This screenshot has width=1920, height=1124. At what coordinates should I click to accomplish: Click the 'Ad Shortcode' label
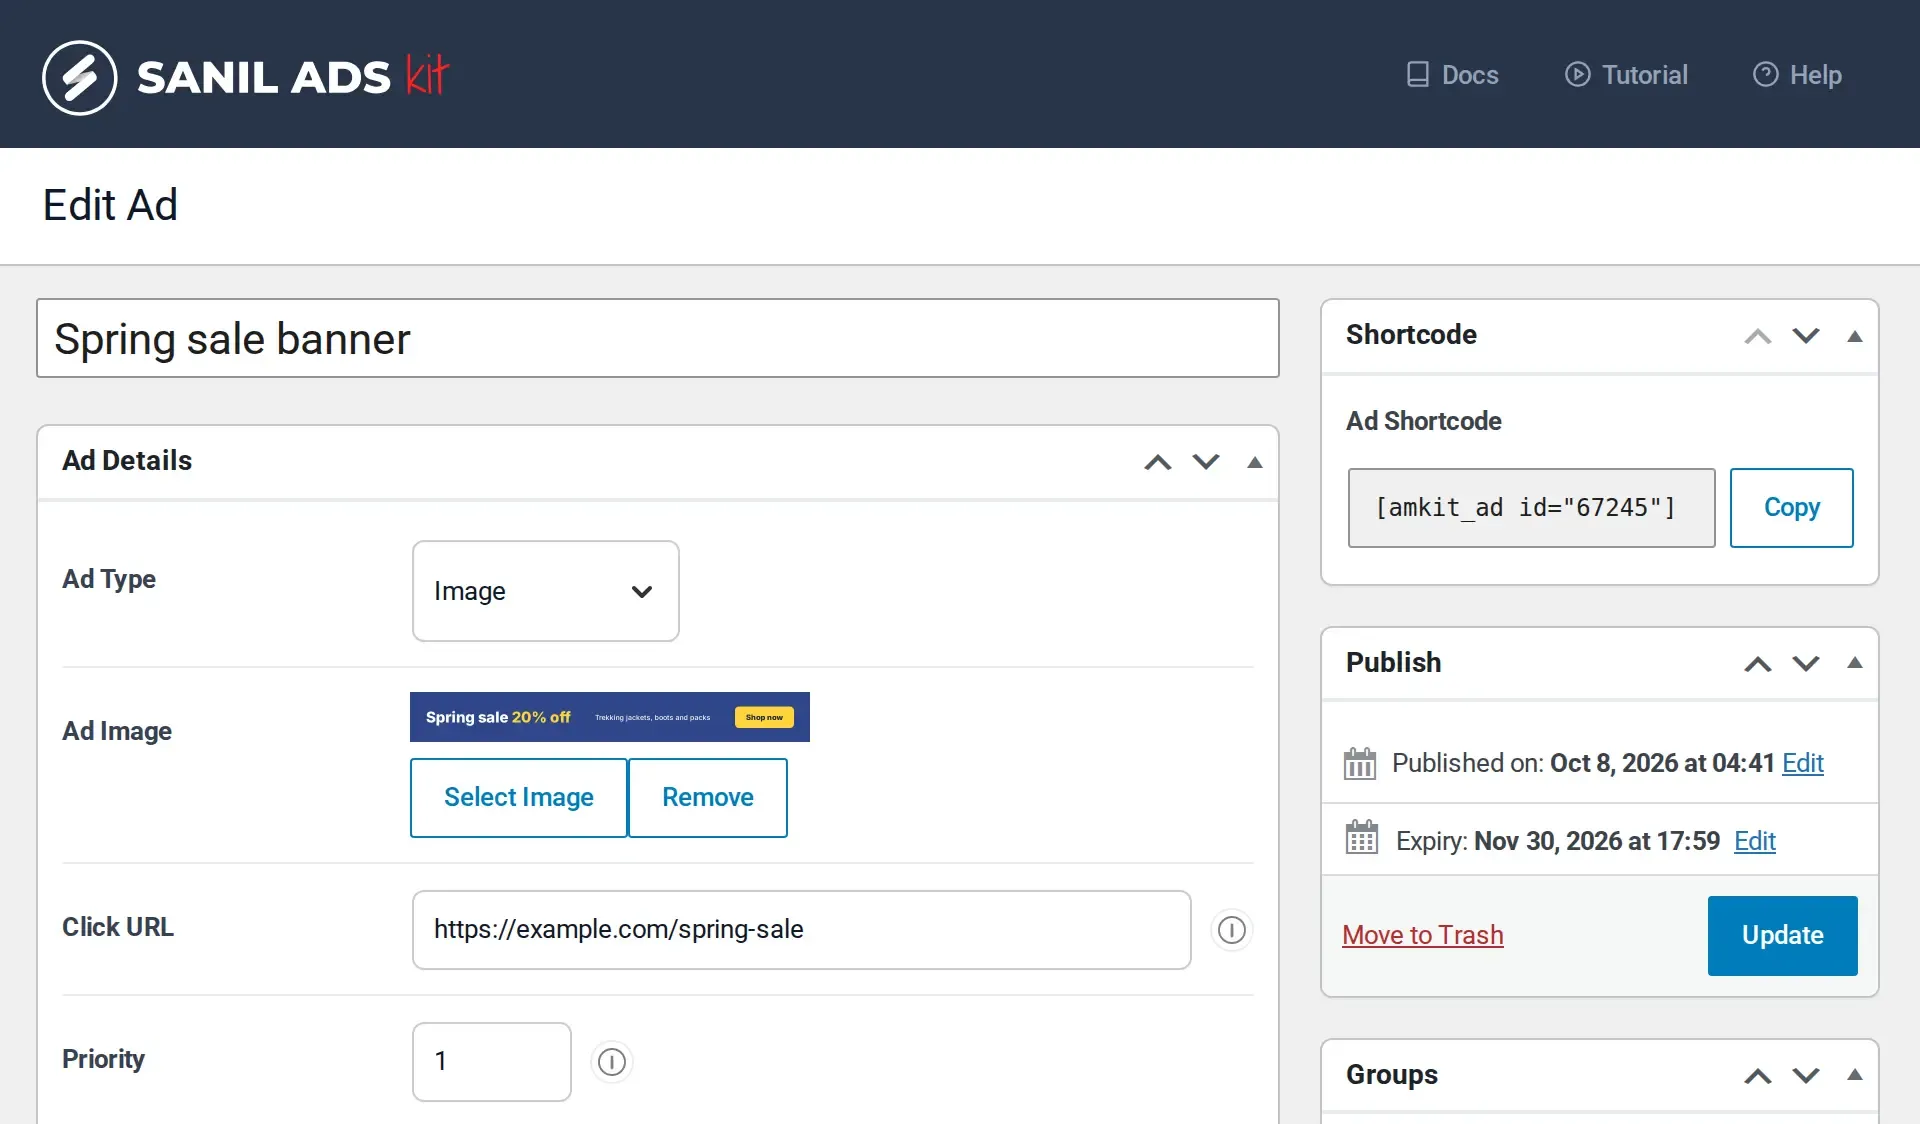pos(1424,421)
